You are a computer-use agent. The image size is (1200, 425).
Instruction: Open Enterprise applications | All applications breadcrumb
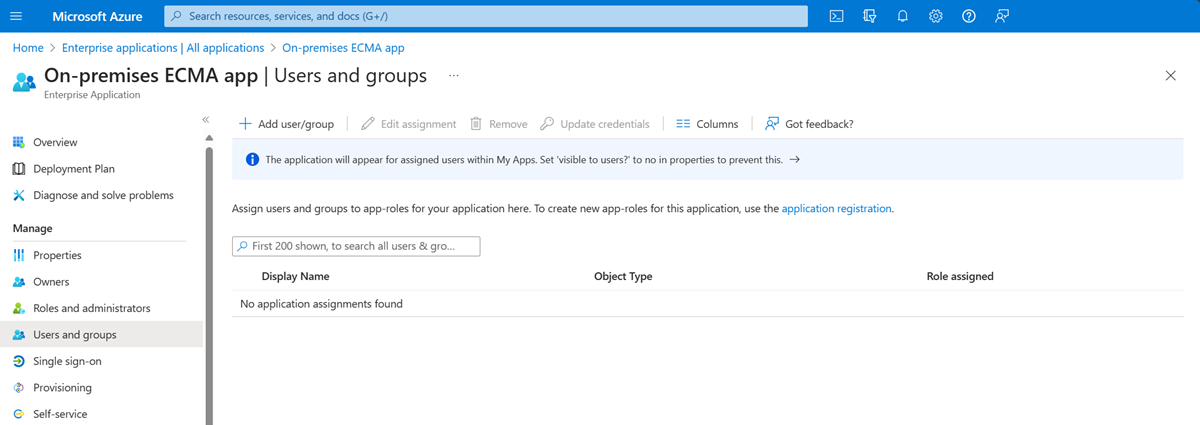click(163, 47)
